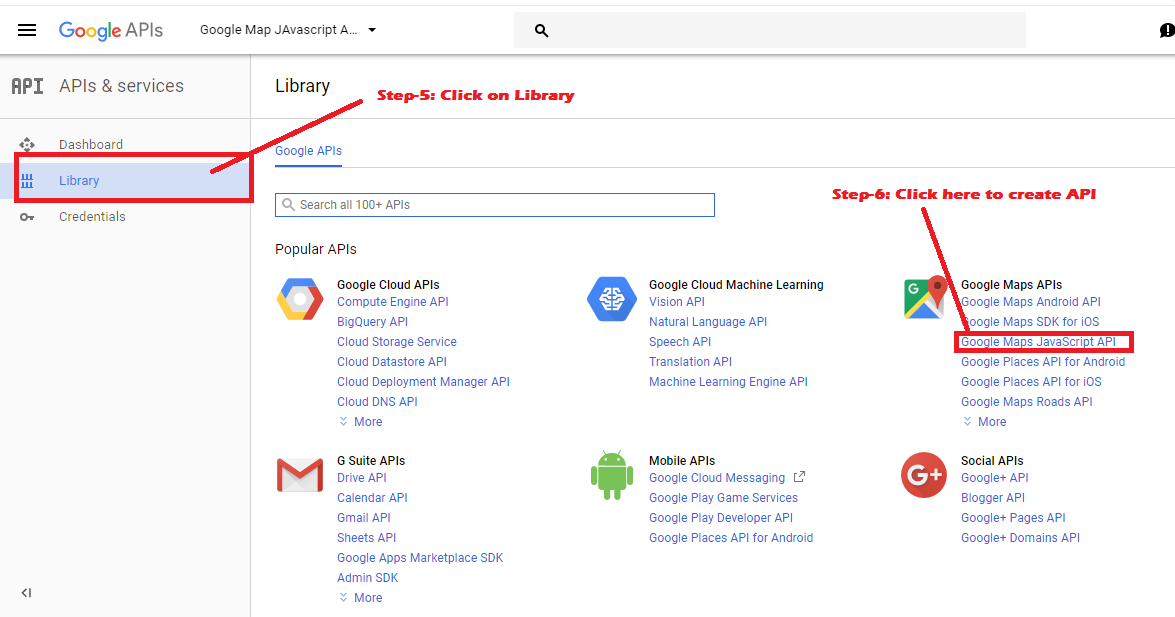Open the project selector dropdown
Screen dimensions: 1175x617
coord(288,30)
